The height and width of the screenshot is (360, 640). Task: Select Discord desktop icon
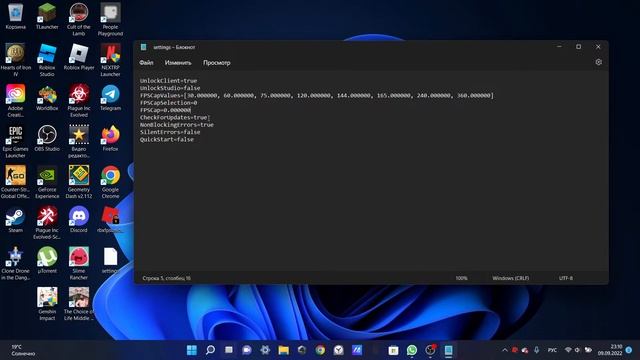(x=79, y=220)
